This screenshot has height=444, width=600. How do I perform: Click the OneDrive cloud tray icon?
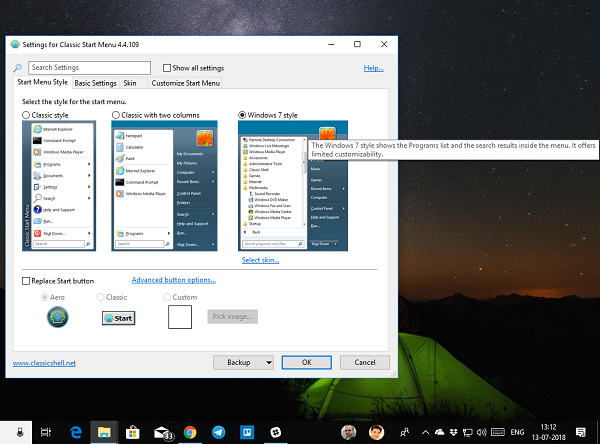pos(440,433)
